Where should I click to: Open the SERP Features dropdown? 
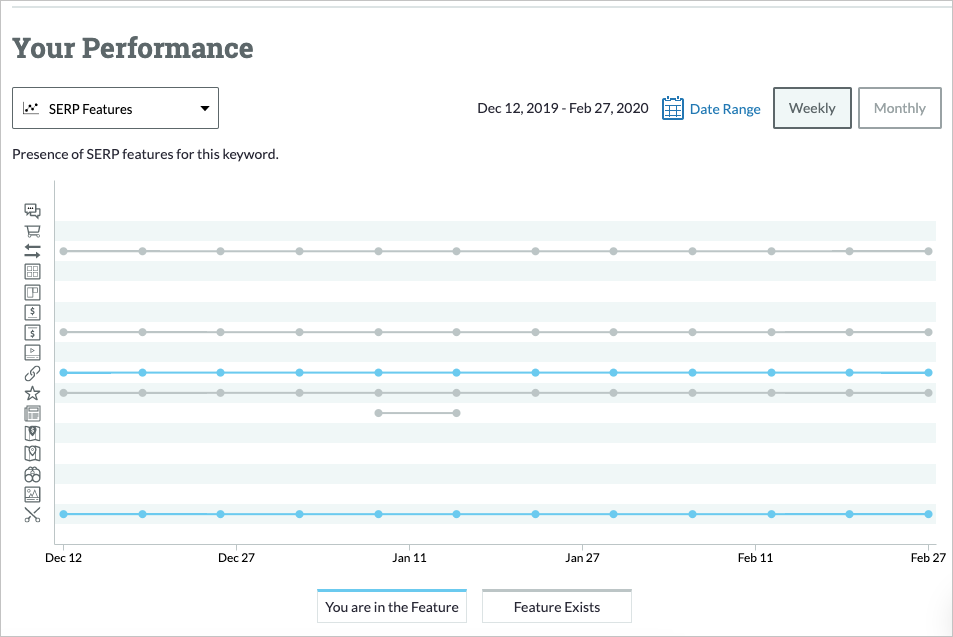(114, 108)
